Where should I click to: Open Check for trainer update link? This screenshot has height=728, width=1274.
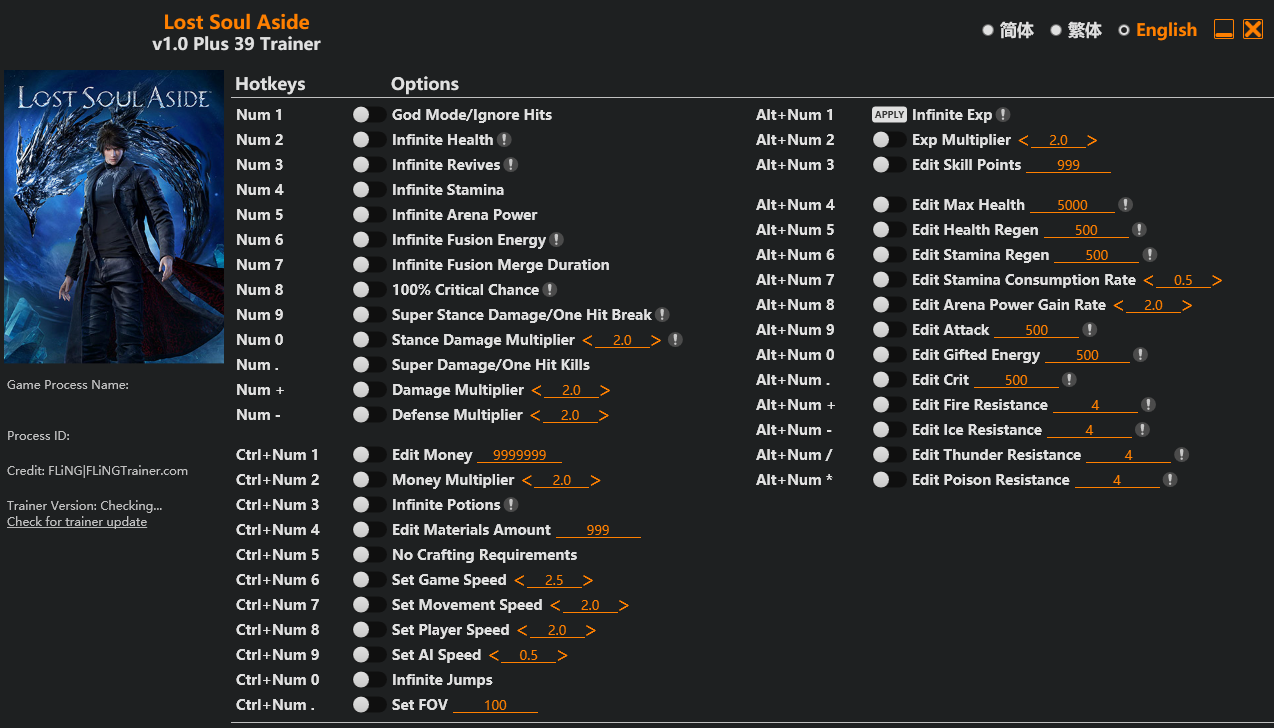click(x=77, y=522)
